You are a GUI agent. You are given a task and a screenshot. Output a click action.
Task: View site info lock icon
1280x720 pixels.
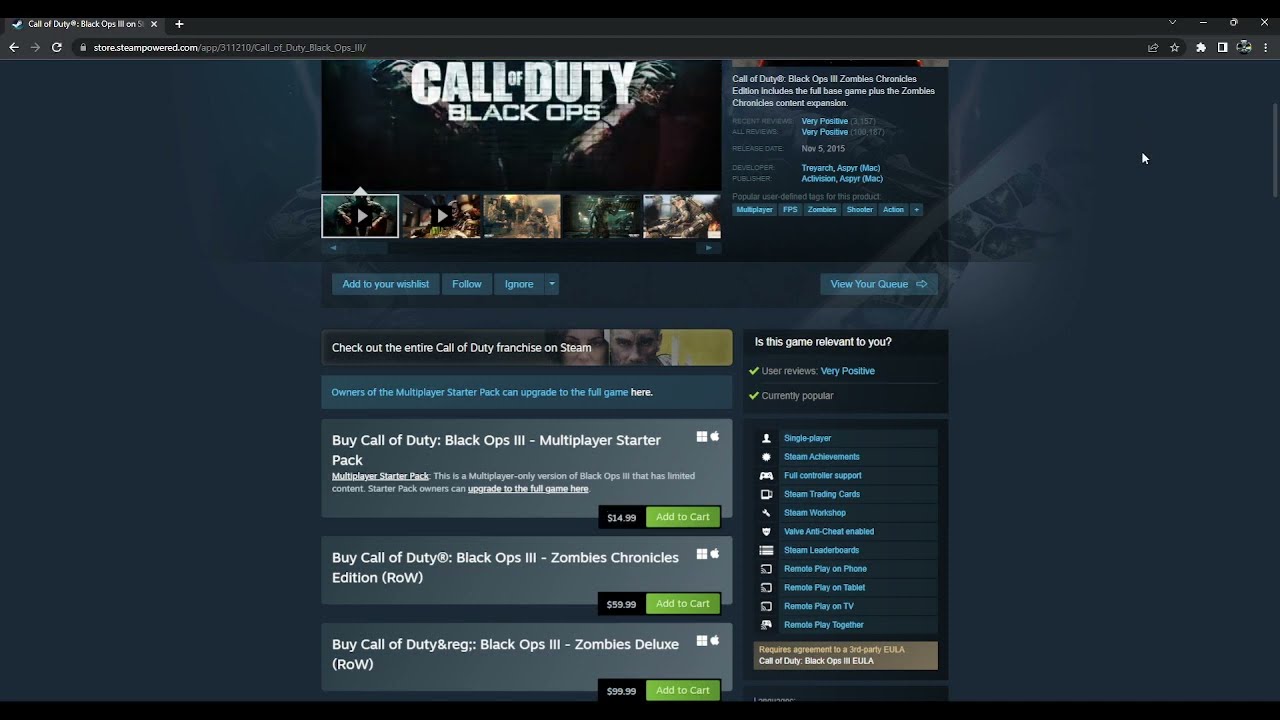tap(83, 47)
